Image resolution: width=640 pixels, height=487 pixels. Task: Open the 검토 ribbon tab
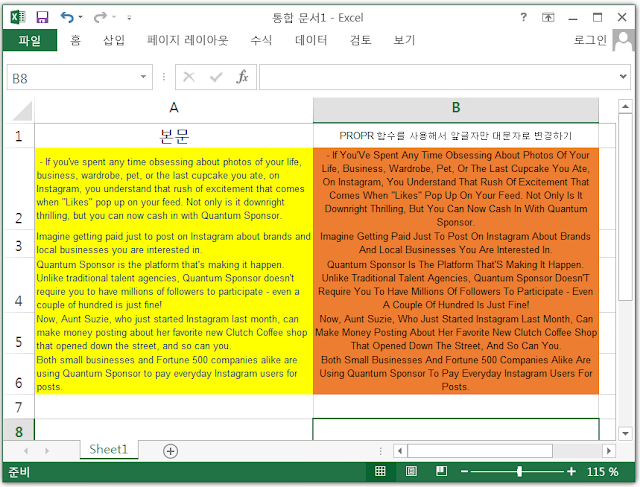[x=360, y=40]
